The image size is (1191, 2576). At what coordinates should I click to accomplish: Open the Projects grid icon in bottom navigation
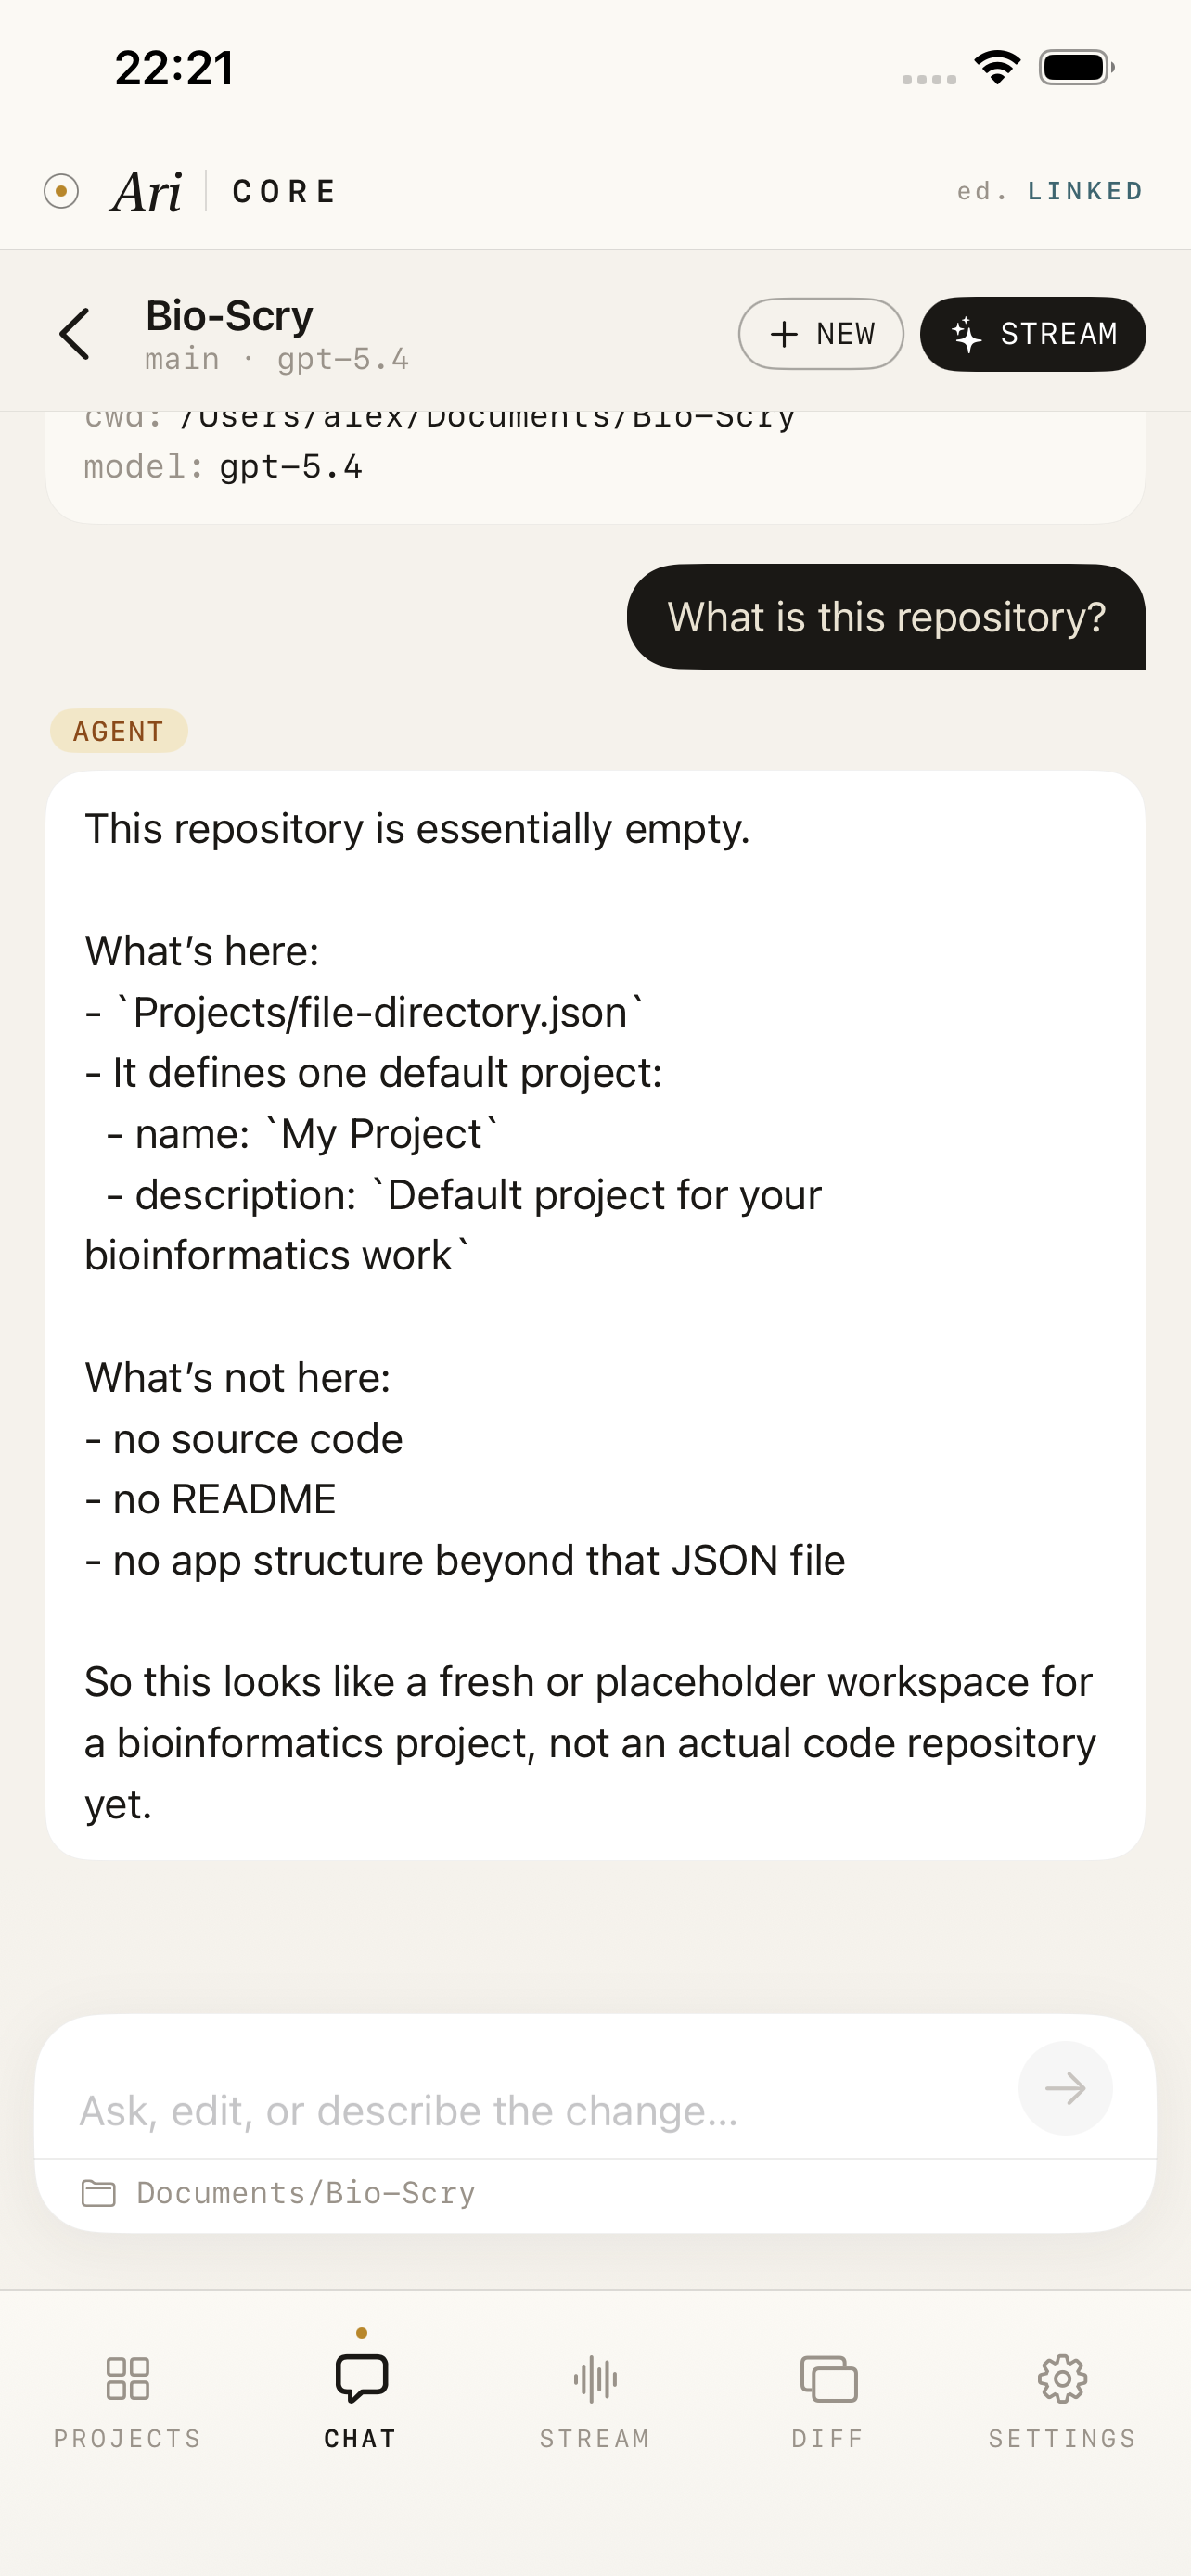pyautogui.click(x=127, y=2380)
